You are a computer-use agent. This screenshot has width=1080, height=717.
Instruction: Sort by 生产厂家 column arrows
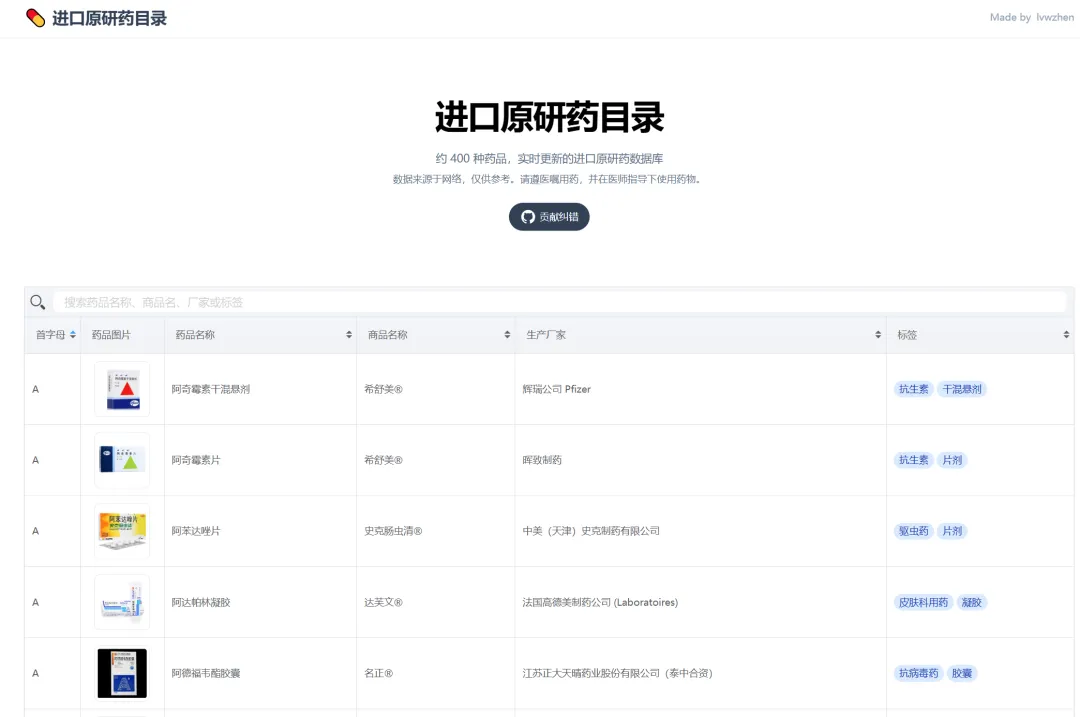click(x=878, y=335)
